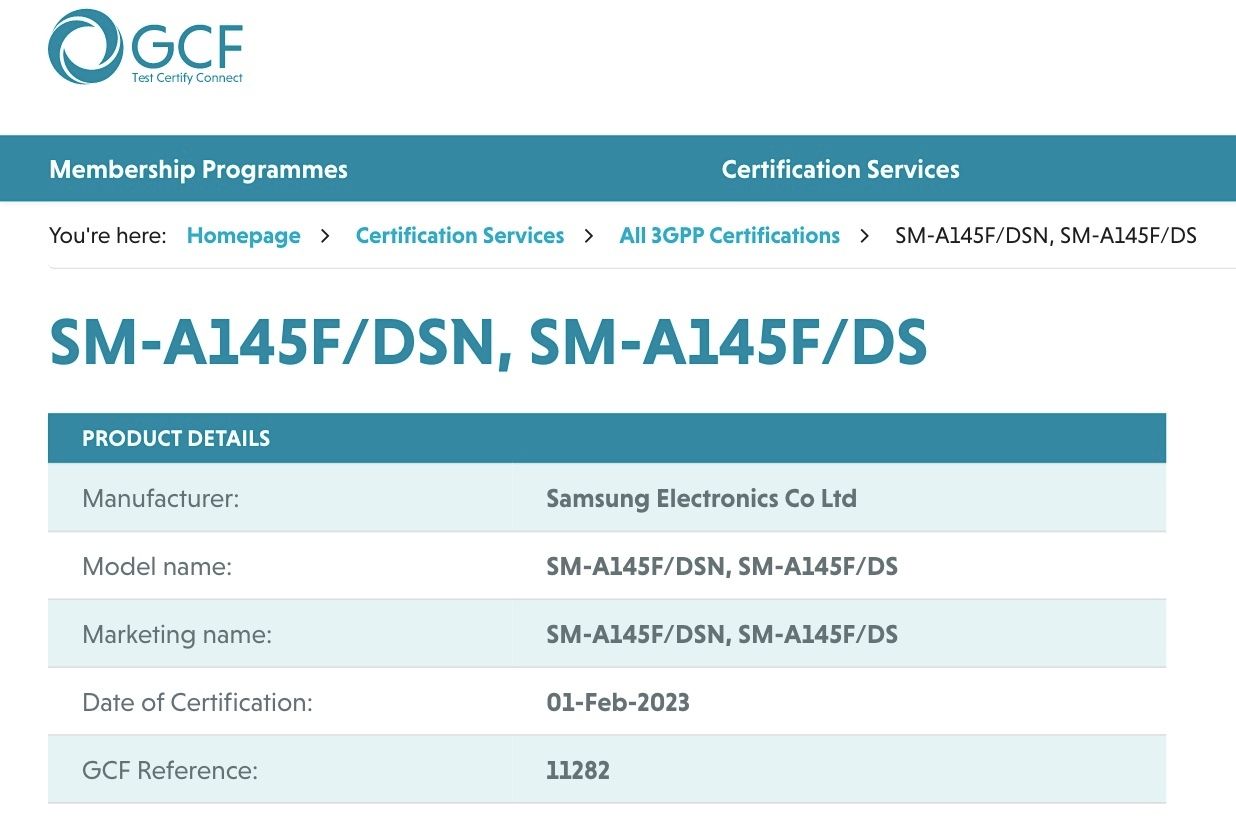Screen dimensions: 1236x817
Task: Open the Certification Services breadcrumb link
Action: (460, 236)
